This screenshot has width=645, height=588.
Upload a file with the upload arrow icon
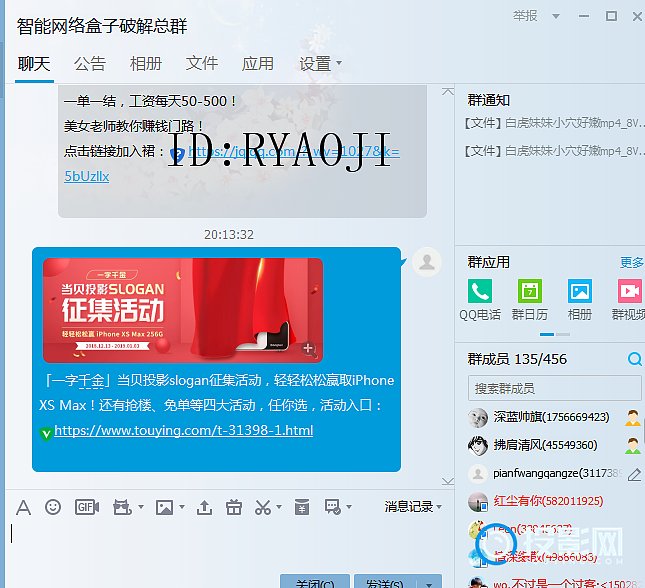point(204,507)
